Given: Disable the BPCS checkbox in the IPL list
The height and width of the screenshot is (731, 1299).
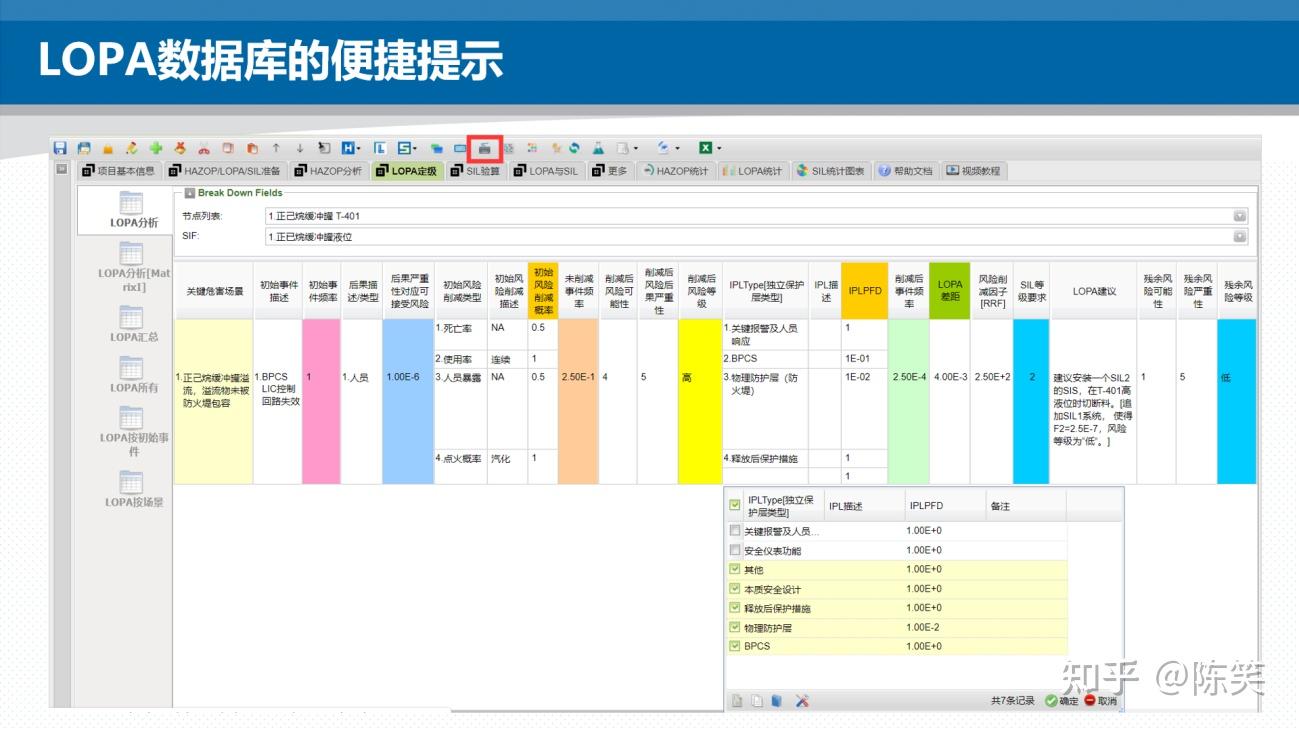Looking at the screenshot, I should coord(735,646).
